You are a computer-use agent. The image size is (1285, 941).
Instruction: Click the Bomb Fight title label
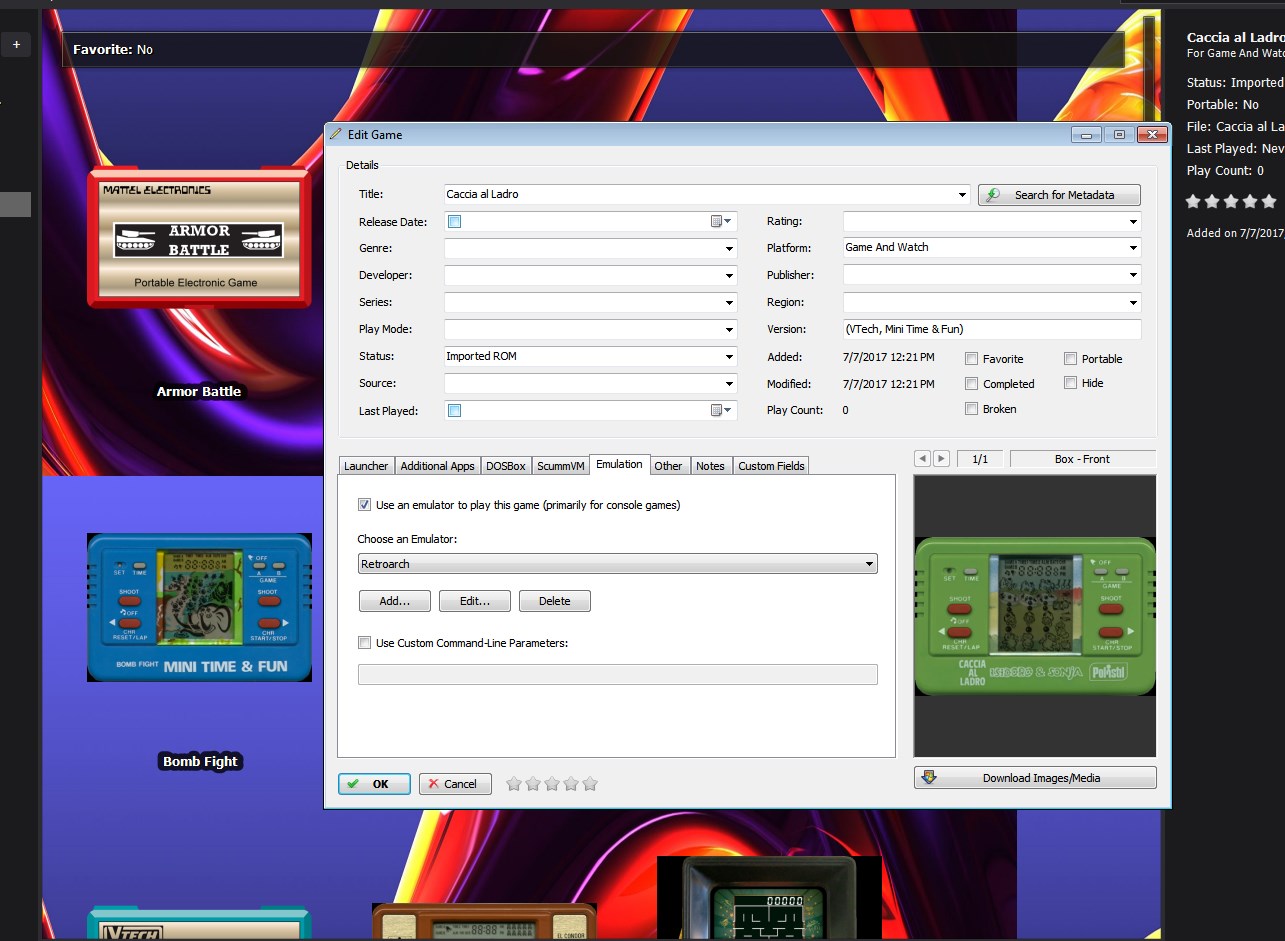(x=200, y=761)
